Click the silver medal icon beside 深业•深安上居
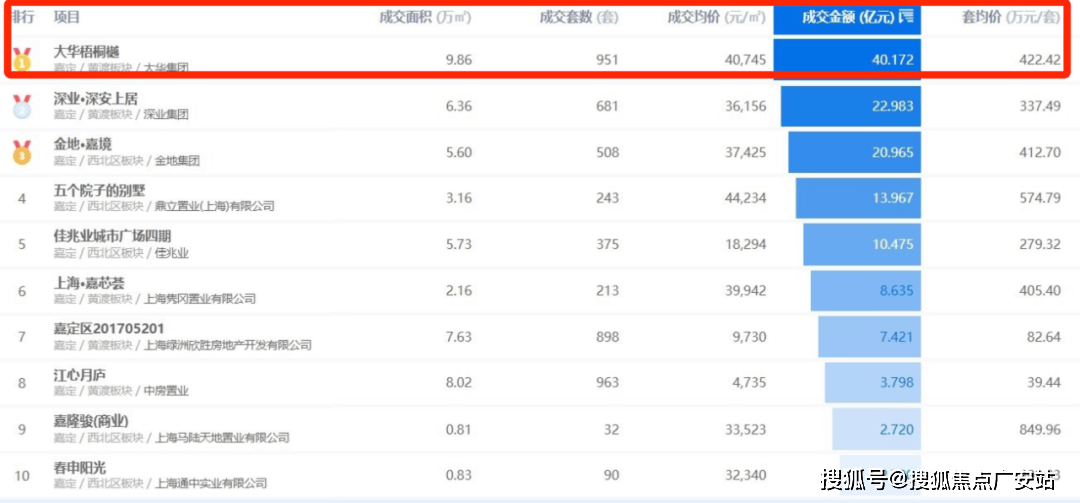1080x503 pixels. click(x=21, y=106)
